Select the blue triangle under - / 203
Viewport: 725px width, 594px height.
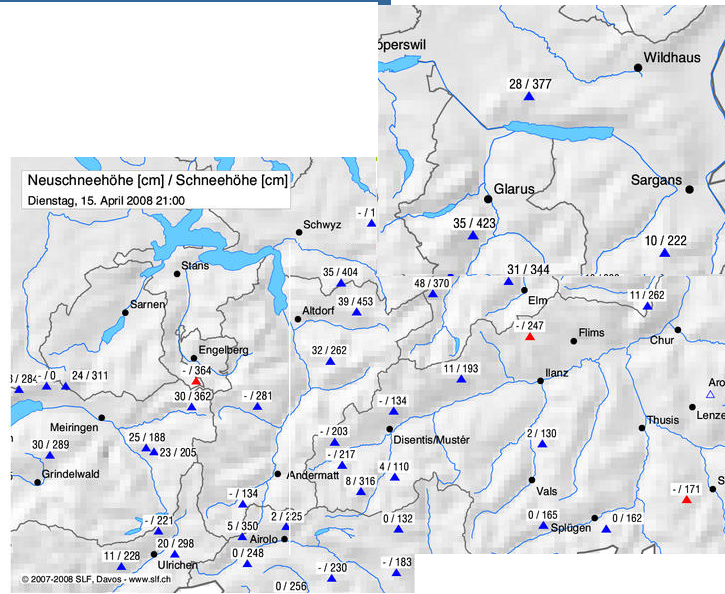tap(335, 442)
